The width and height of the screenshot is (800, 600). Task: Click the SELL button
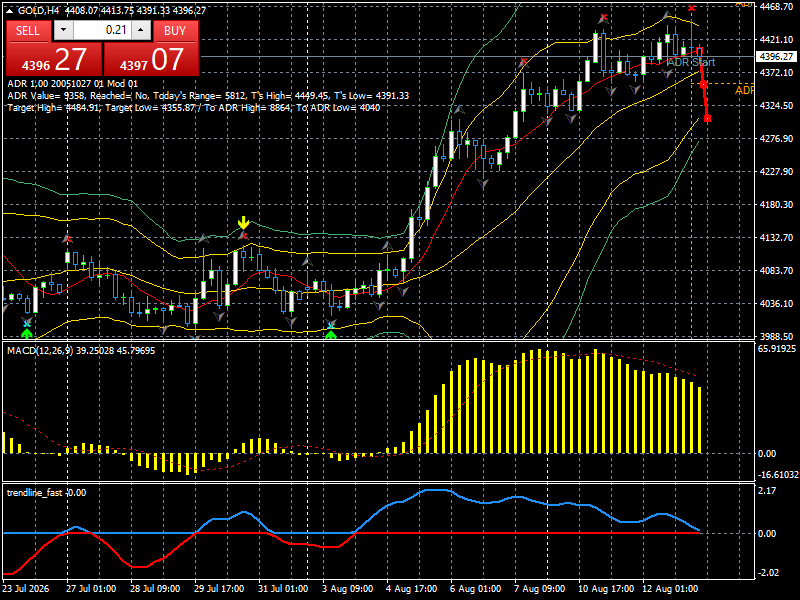click(x=28, y=31)
